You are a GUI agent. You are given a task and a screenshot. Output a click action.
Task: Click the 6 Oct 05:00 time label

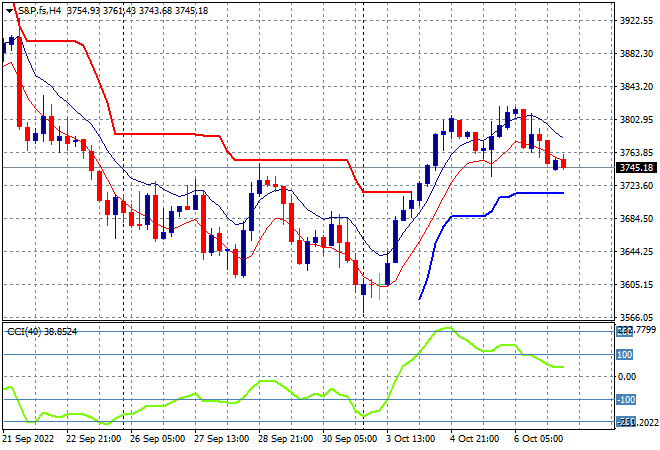[538, 439]
